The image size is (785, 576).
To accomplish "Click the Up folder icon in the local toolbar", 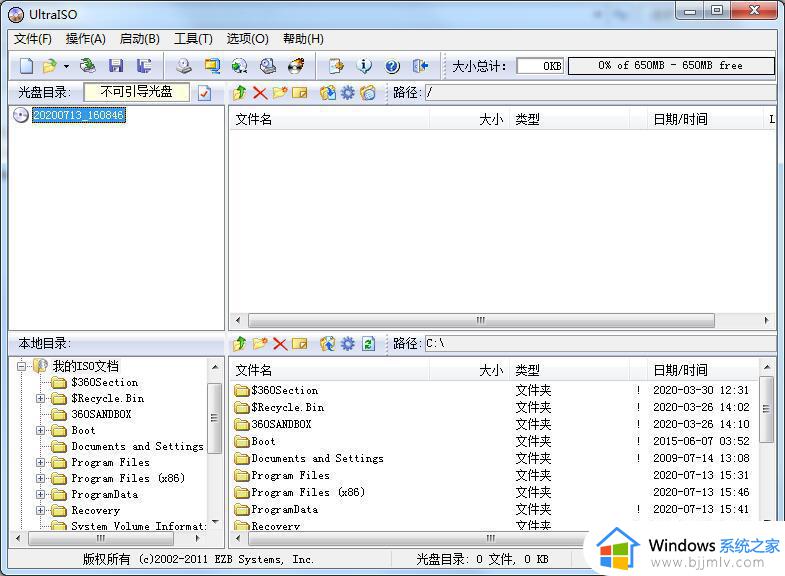I will point(240,344).
